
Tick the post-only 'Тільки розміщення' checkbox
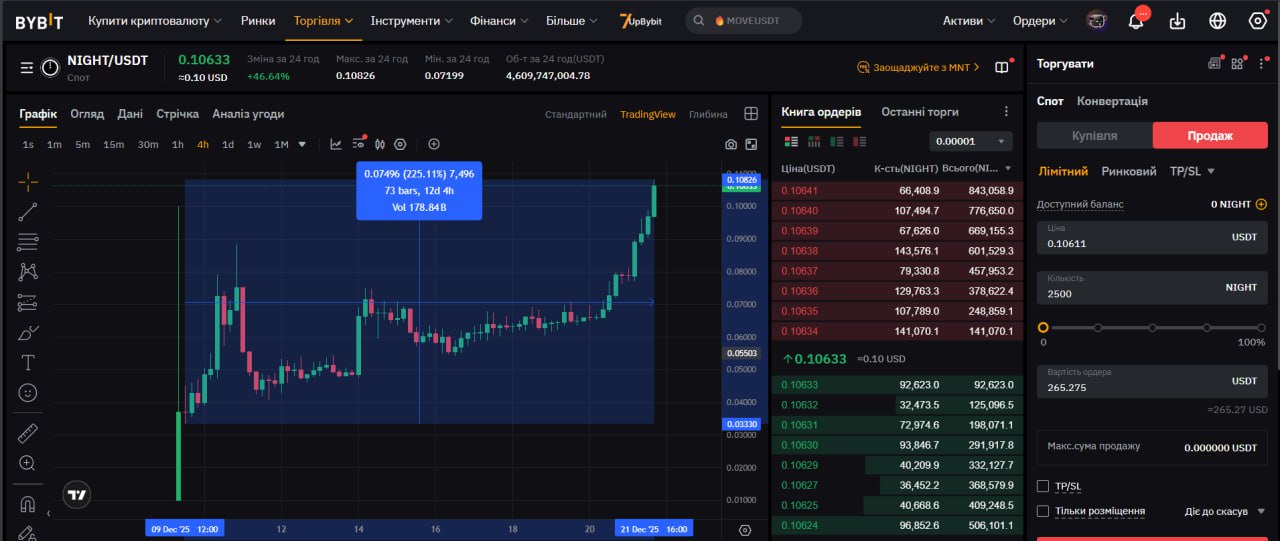tap(1043, 511)
